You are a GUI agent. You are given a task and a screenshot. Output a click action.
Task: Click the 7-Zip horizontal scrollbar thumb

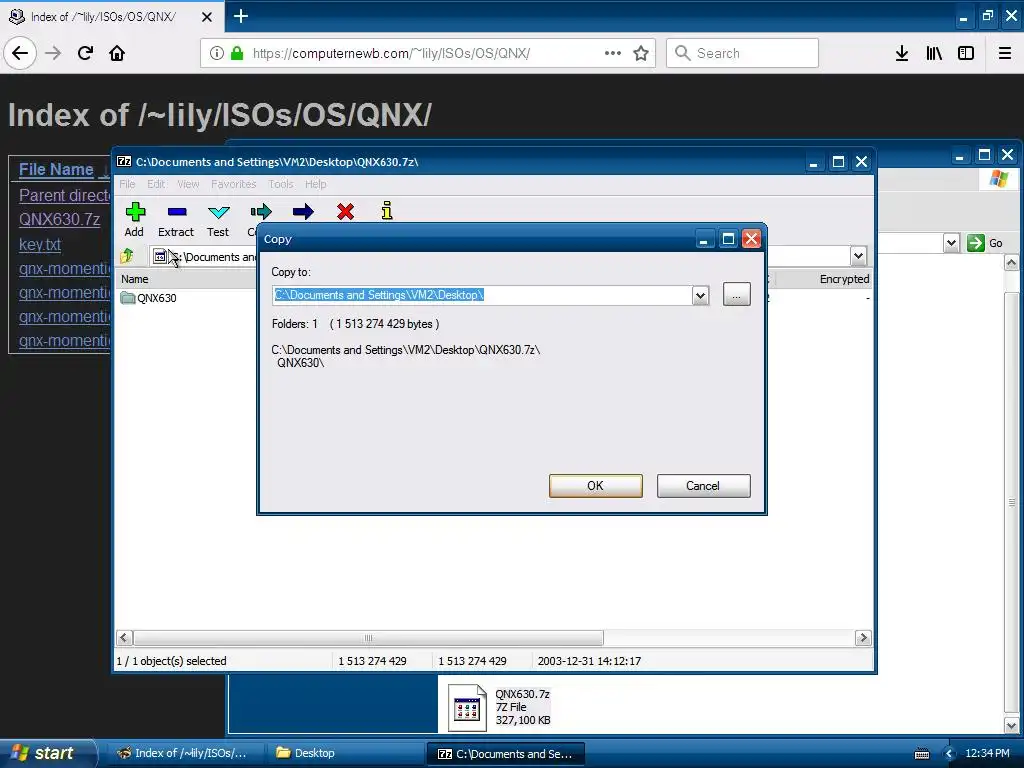point(368,638)
